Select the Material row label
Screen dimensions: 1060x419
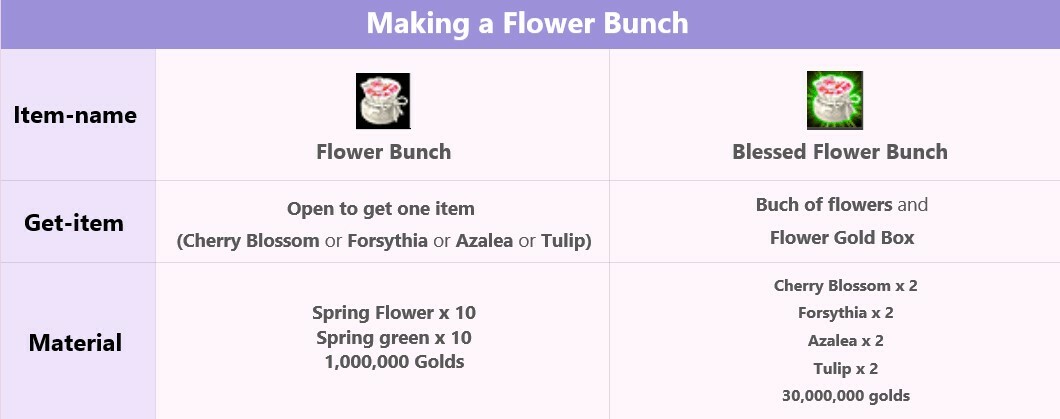point(75,343)
